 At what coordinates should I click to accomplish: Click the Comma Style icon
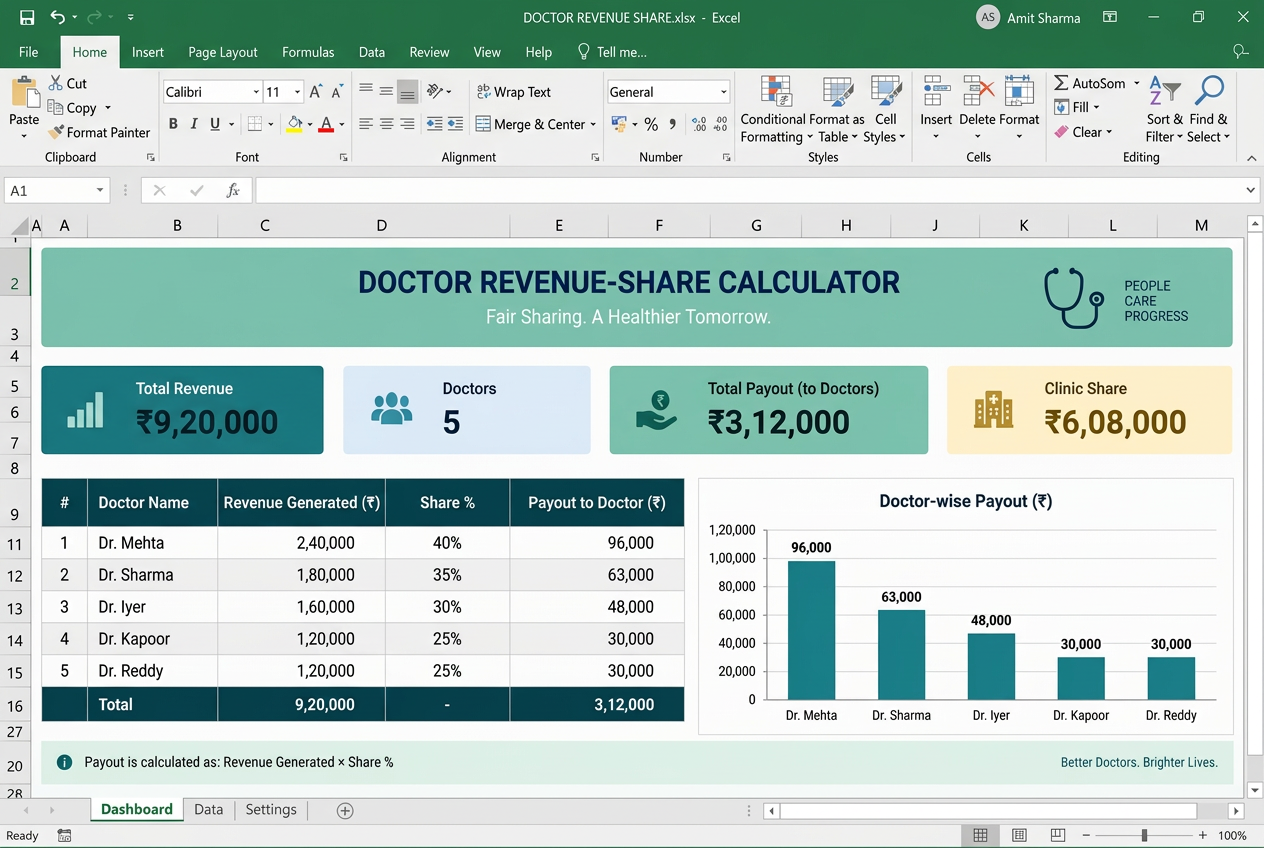tap(672, 124)
